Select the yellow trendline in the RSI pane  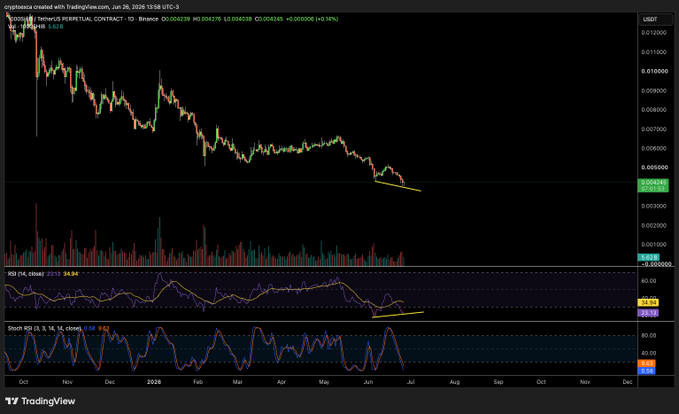(x=398, y=314)
